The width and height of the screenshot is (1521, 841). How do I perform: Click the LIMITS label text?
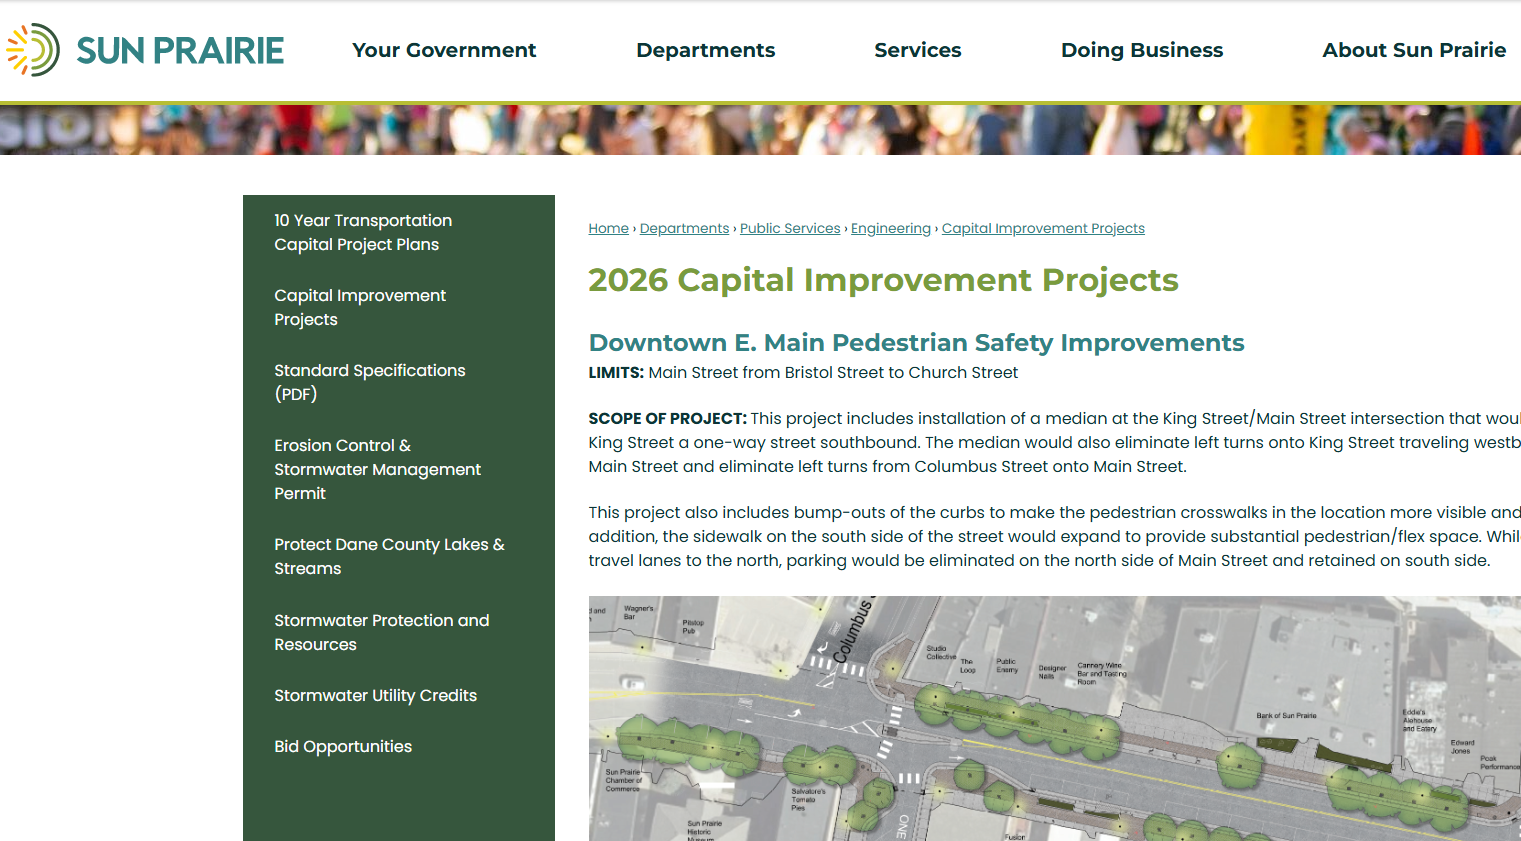[616, 372]
